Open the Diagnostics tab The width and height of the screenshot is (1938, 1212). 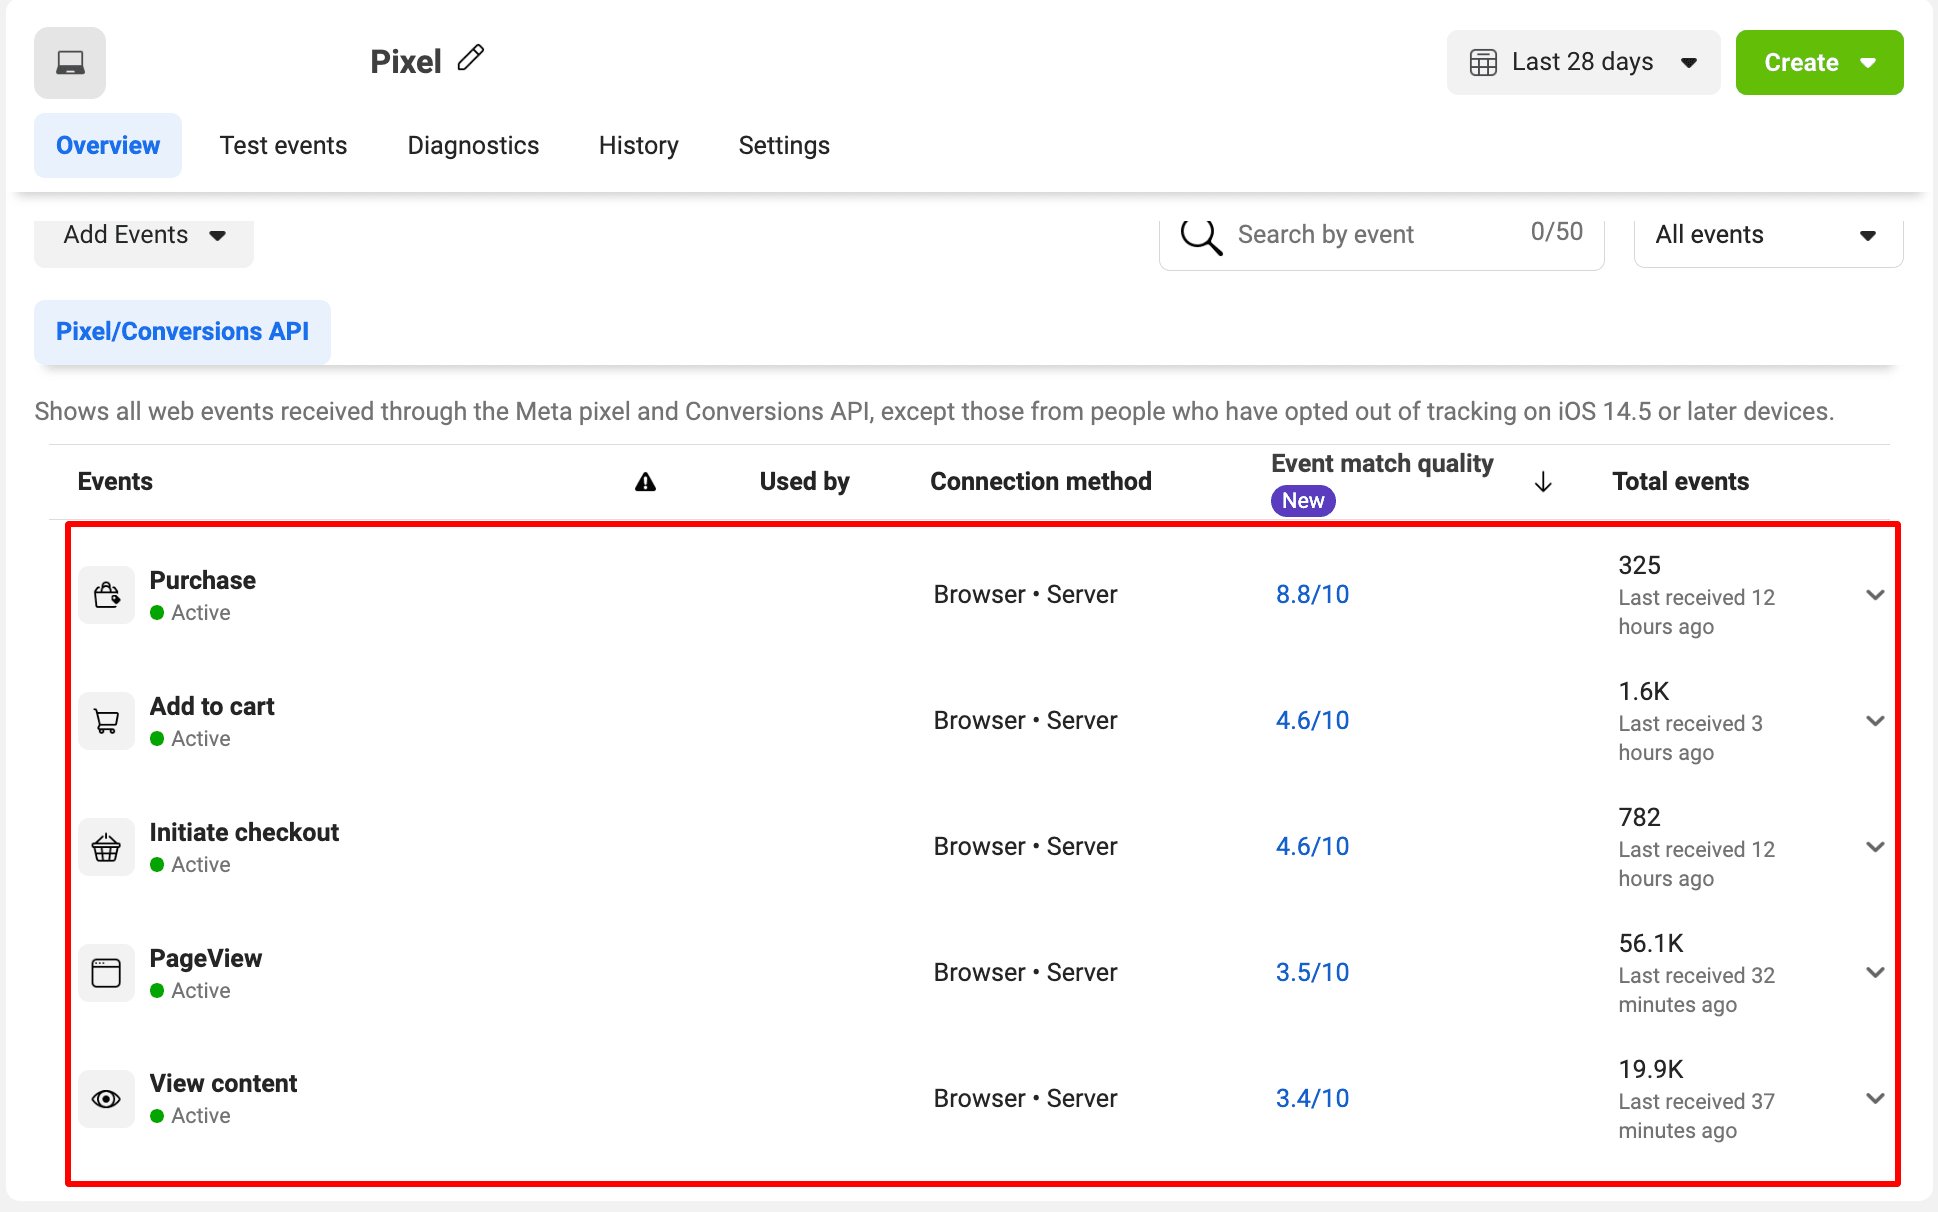473,145
